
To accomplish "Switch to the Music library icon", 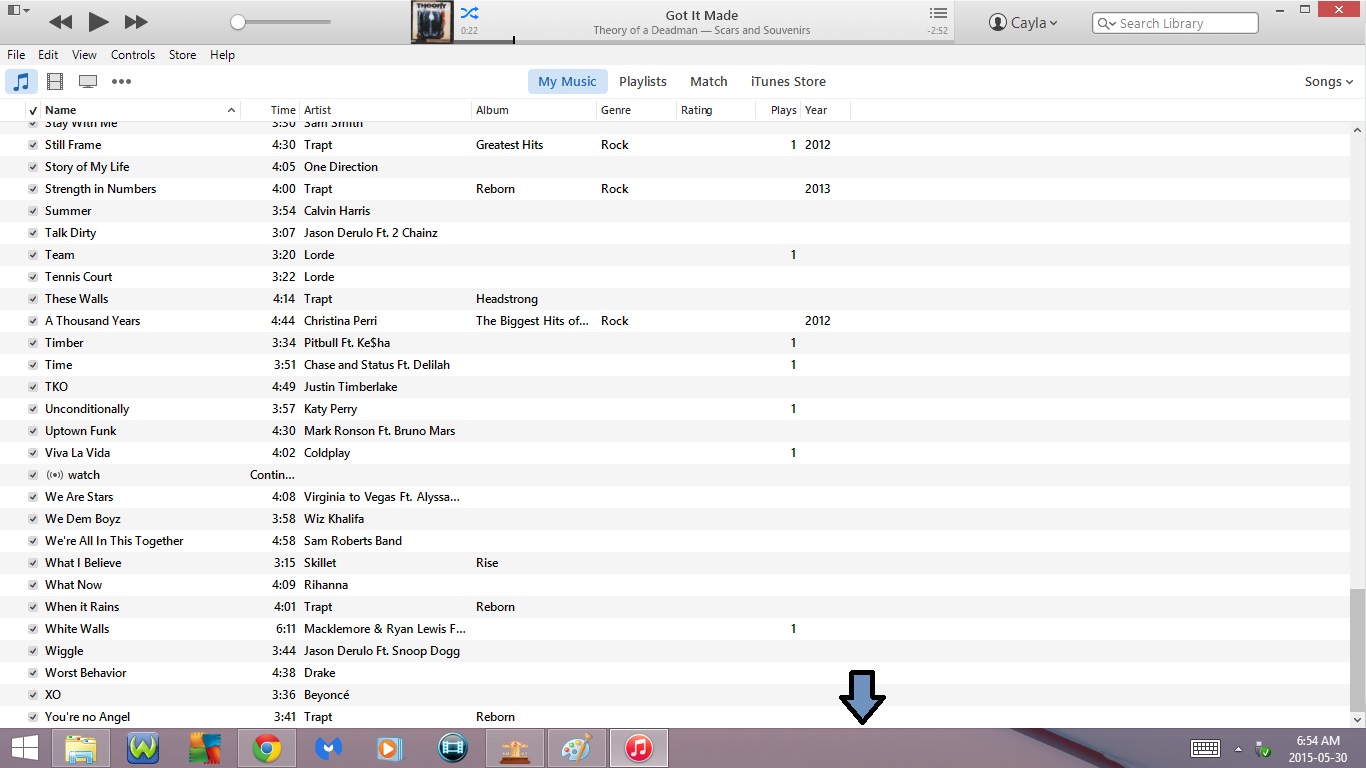I will (21, 82).
